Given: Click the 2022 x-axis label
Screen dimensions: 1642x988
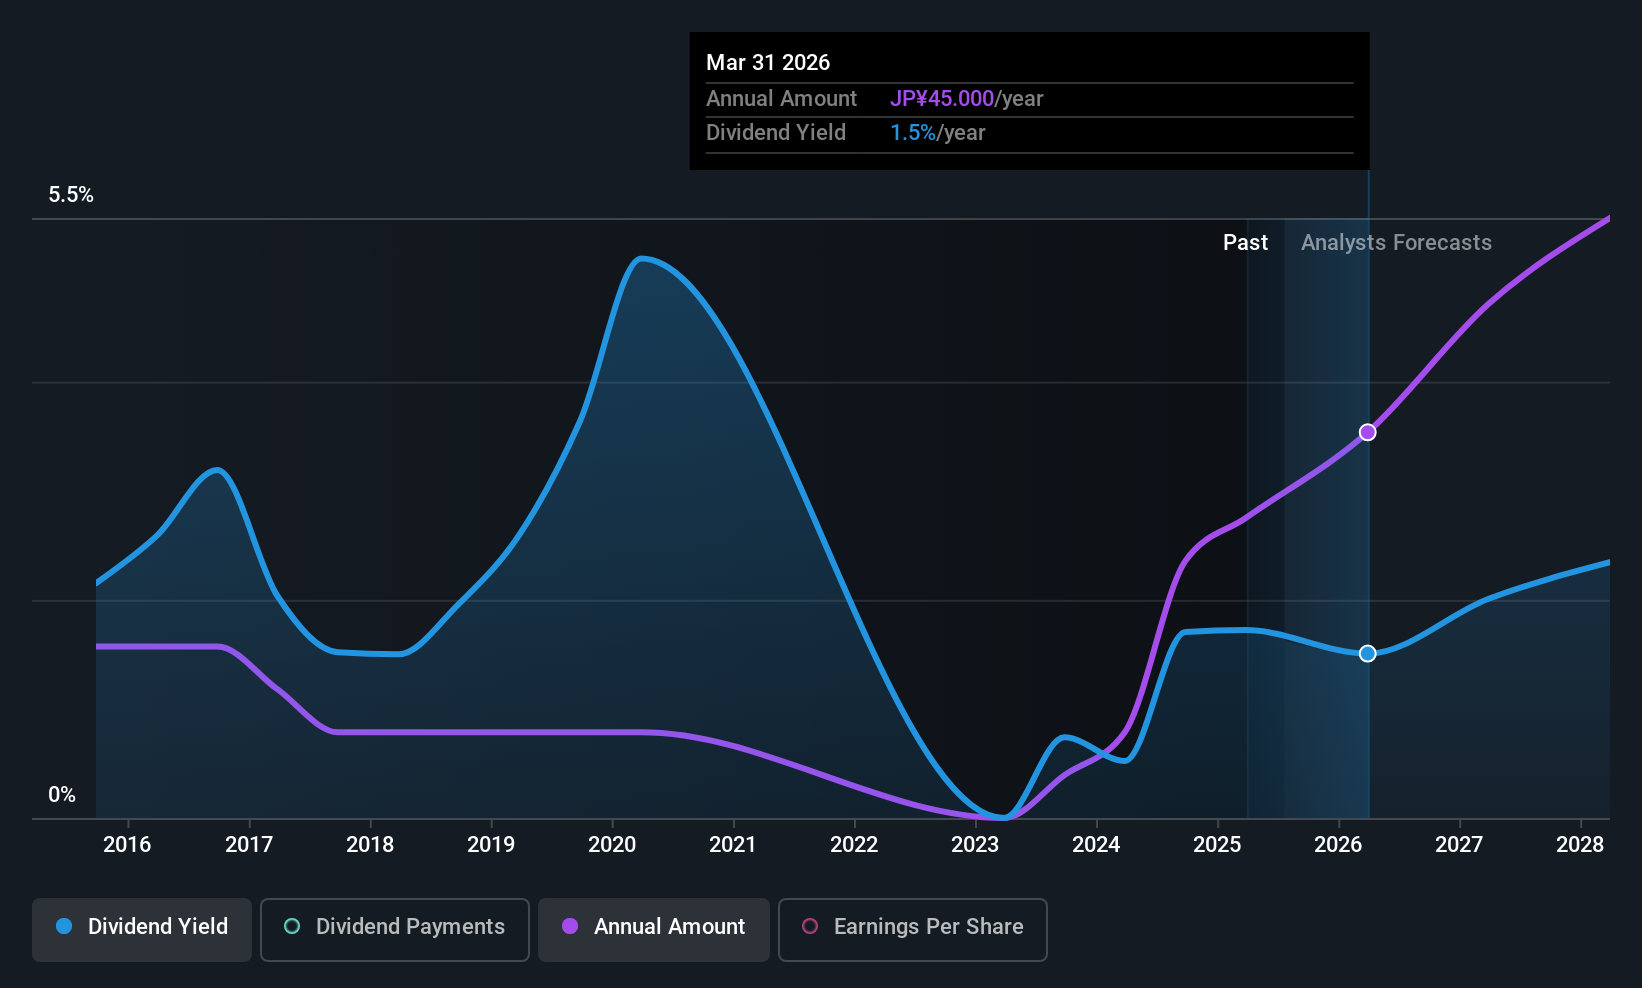Looking at the screenshot, I should coord(854,845).
